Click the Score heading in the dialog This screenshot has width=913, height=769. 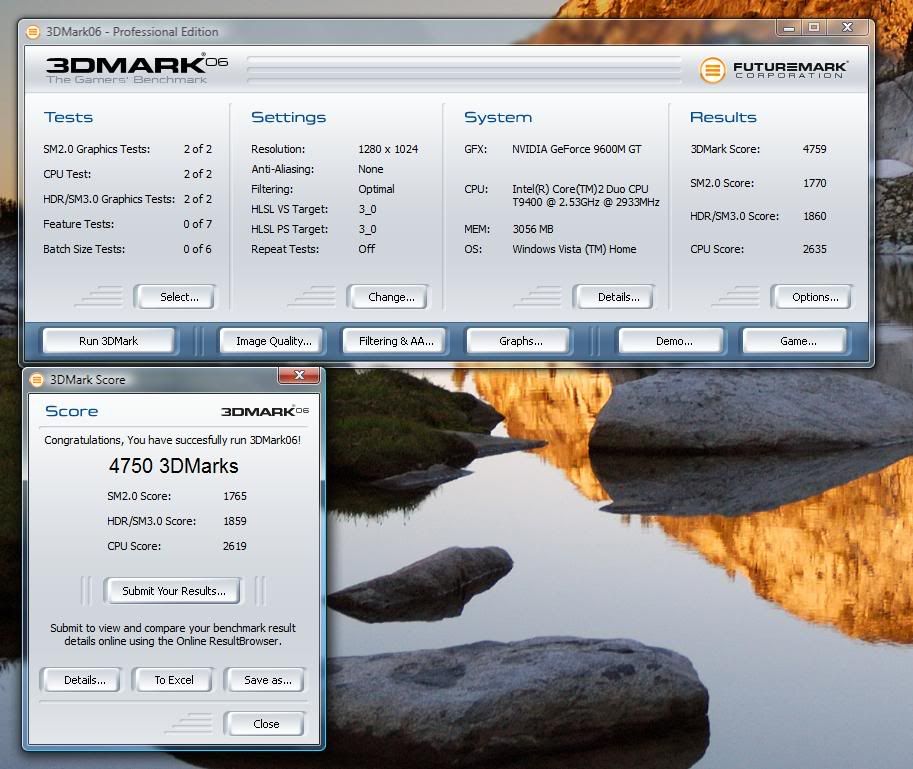(72, 411)
